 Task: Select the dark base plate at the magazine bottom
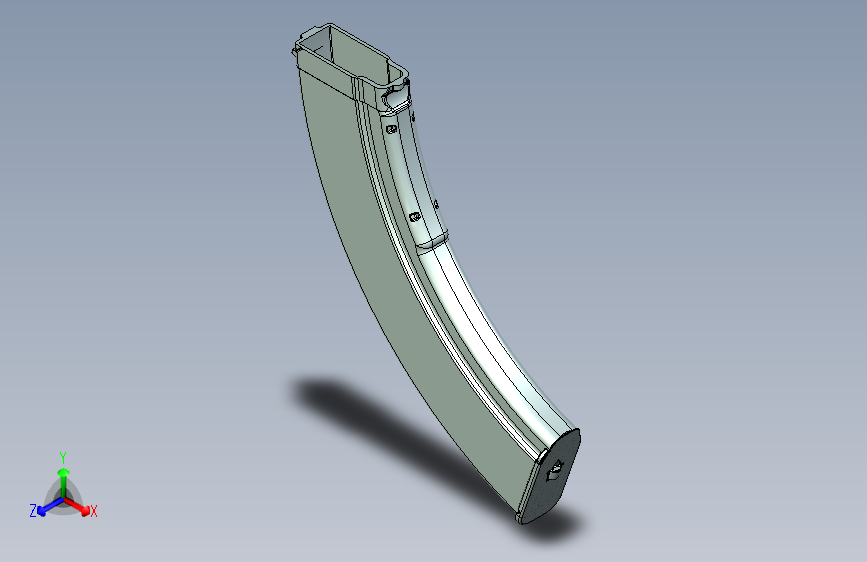552,476
